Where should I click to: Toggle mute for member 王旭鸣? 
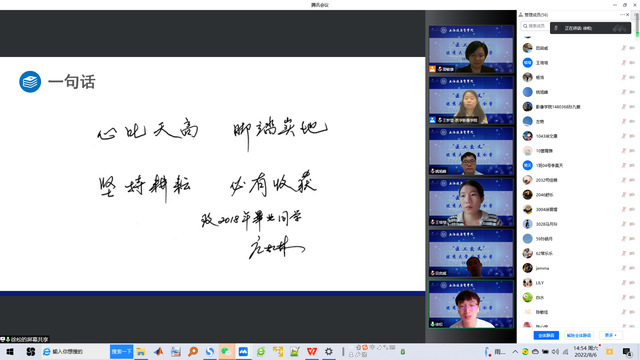[624, 62]
